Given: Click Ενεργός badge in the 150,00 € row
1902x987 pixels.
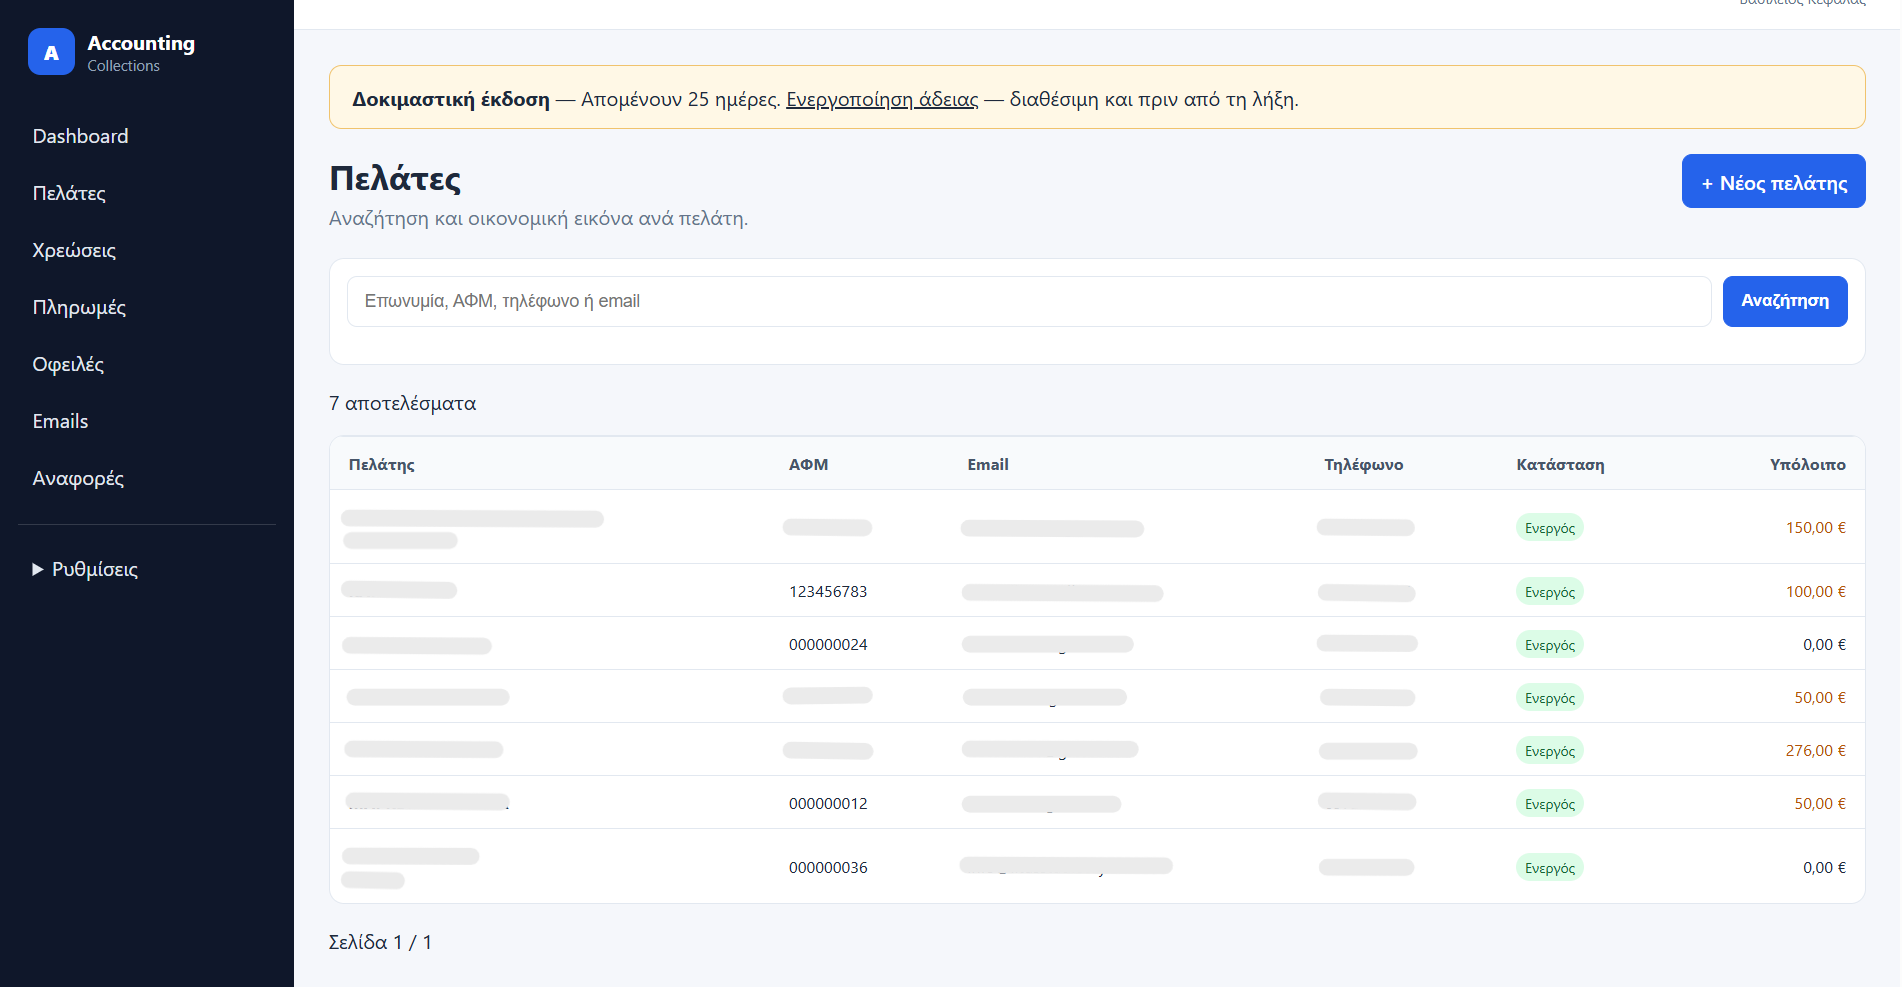Looking at the screenshot, I should [x=1550, y=528].
